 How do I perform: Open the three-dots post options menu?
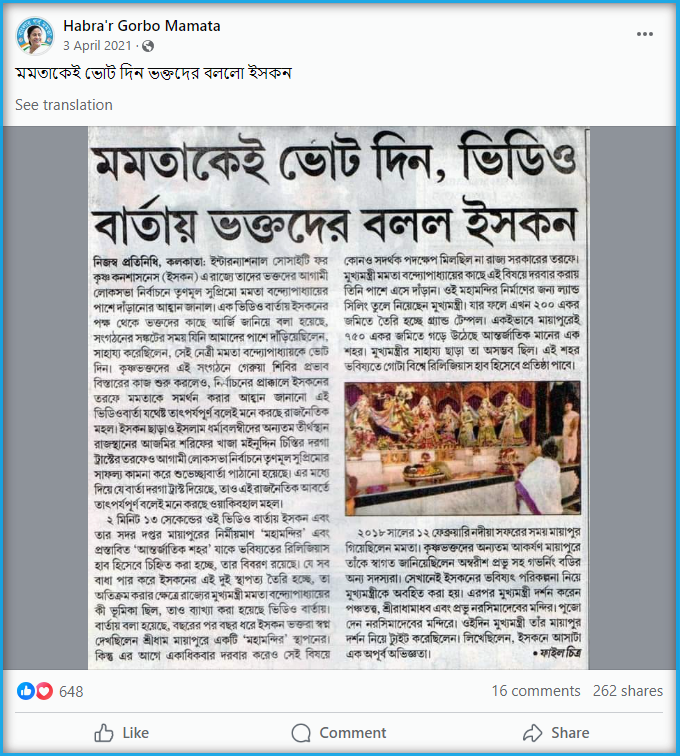click(x=644, y=34)
